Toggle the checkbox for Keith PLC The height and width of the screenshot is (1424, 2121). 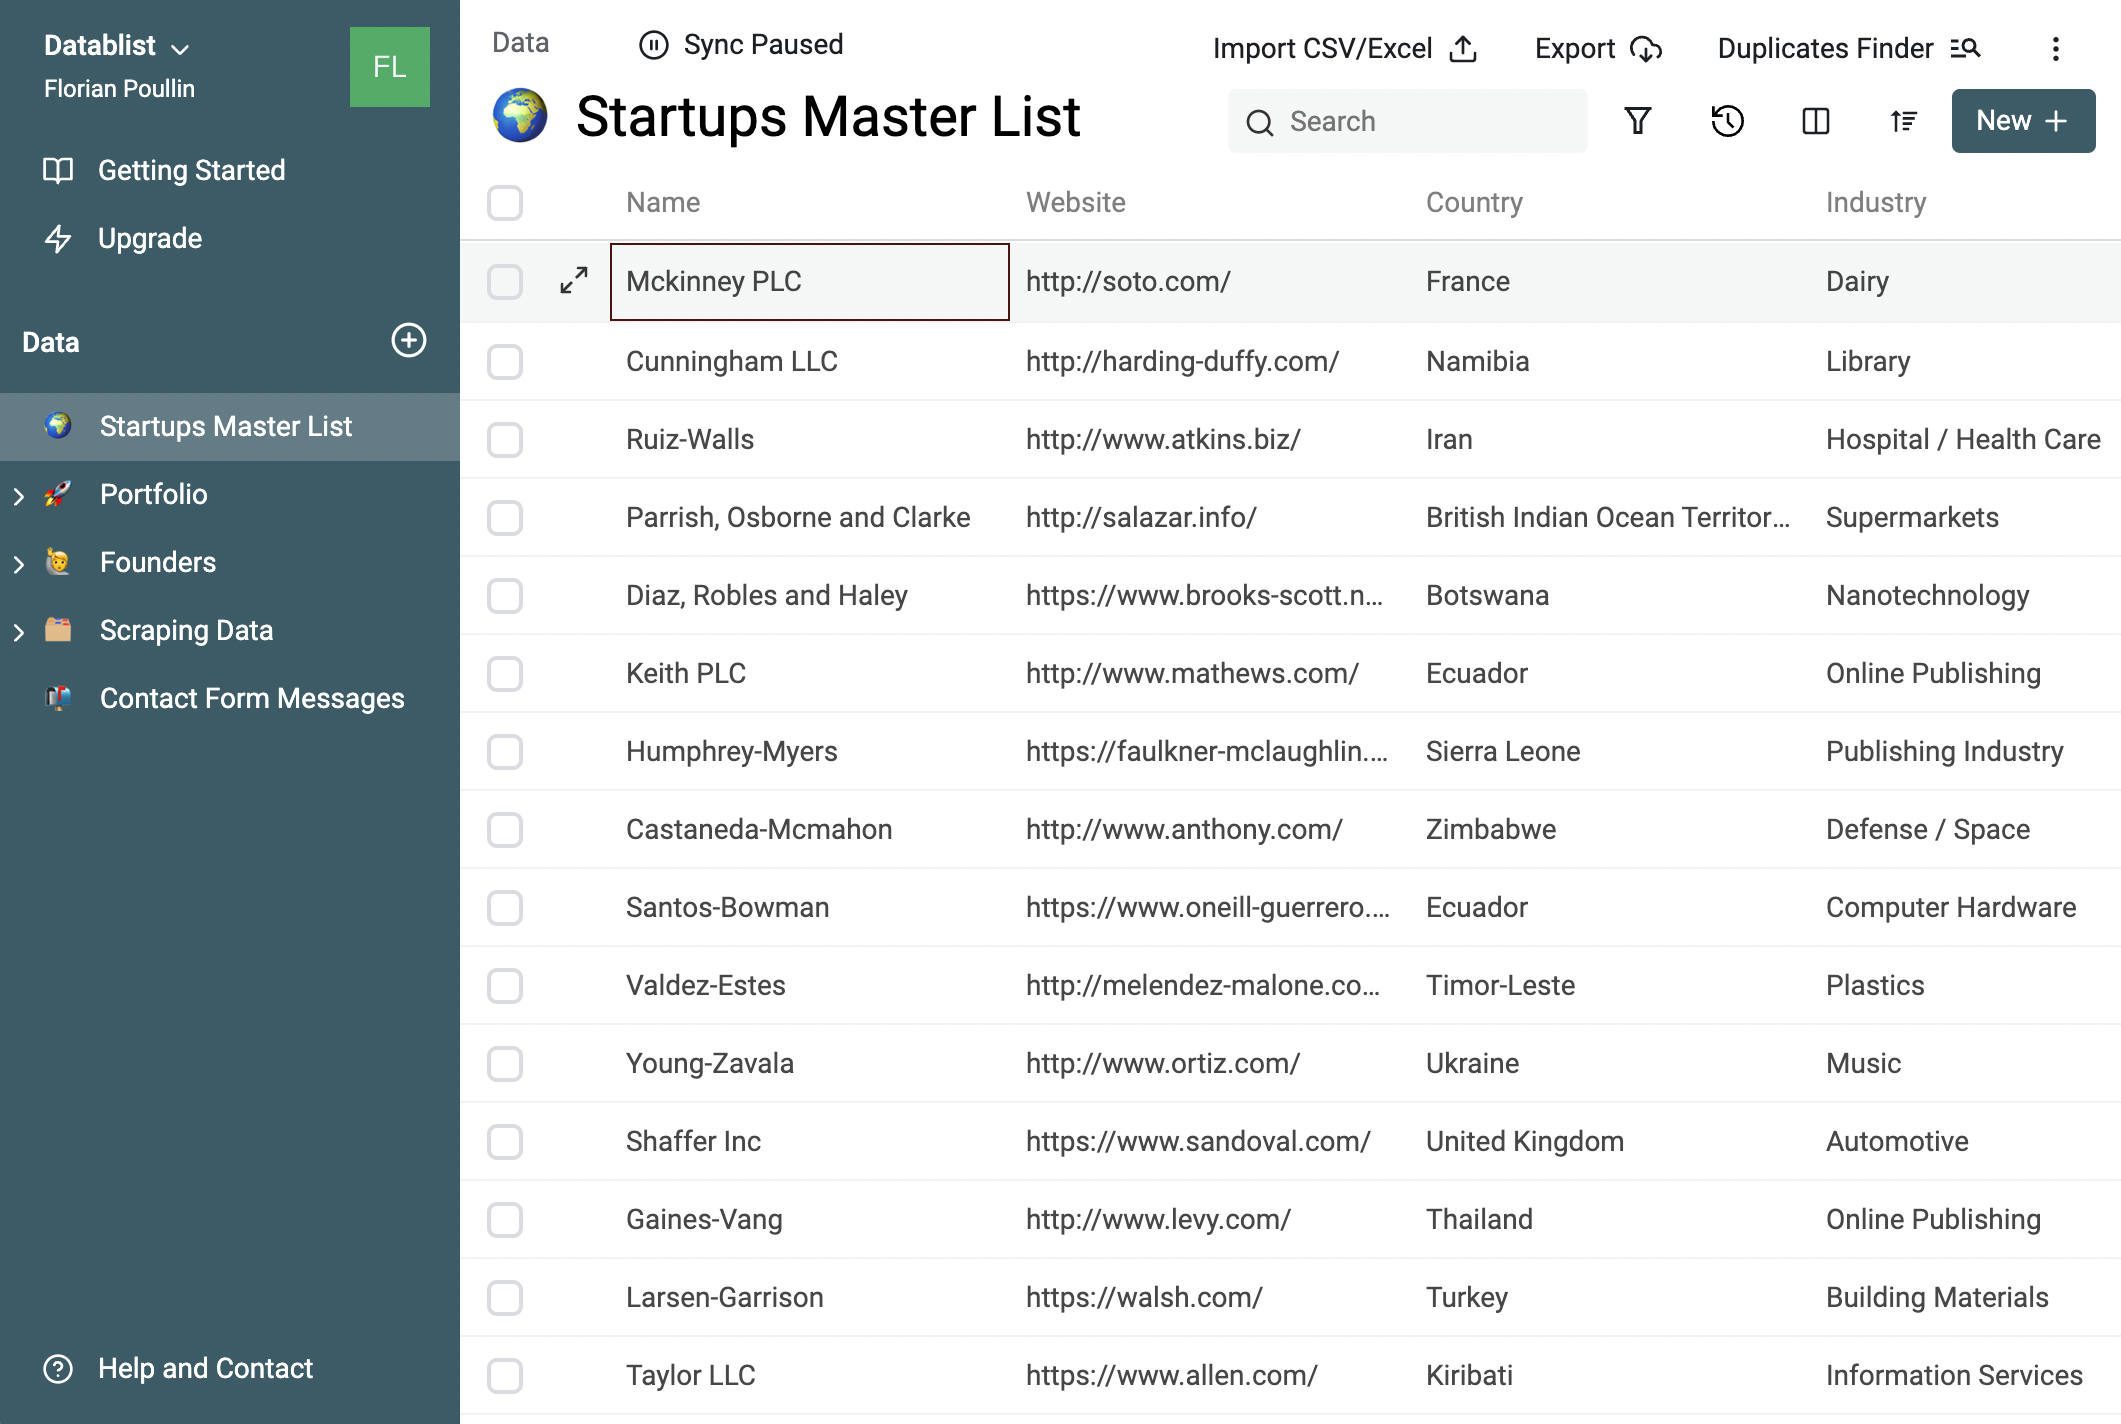tap(507, 674)
